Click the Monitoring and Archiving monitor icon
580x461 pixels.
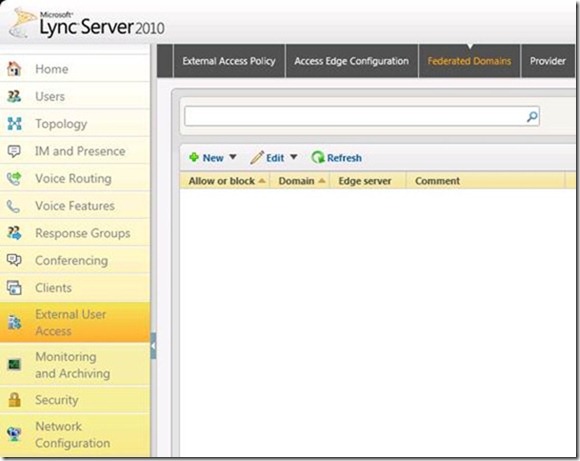tap(14, 364)
